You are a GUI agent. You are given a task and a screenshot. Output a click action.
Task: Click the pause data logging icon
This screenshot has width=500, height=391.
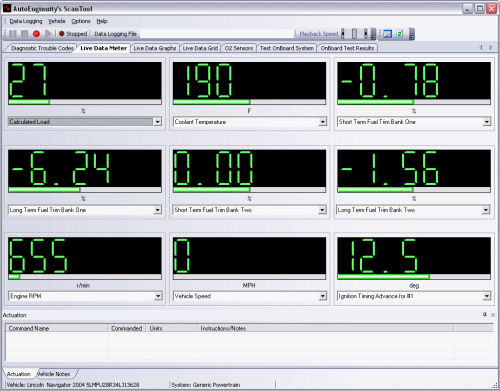pyautogui.click(x=13, y=34)
